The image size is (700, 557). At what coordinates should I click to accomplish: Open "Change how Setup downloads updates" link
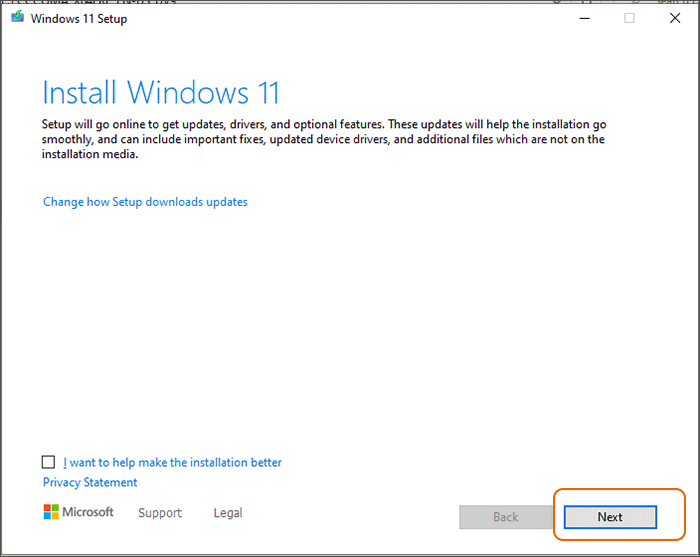[145, 202]
